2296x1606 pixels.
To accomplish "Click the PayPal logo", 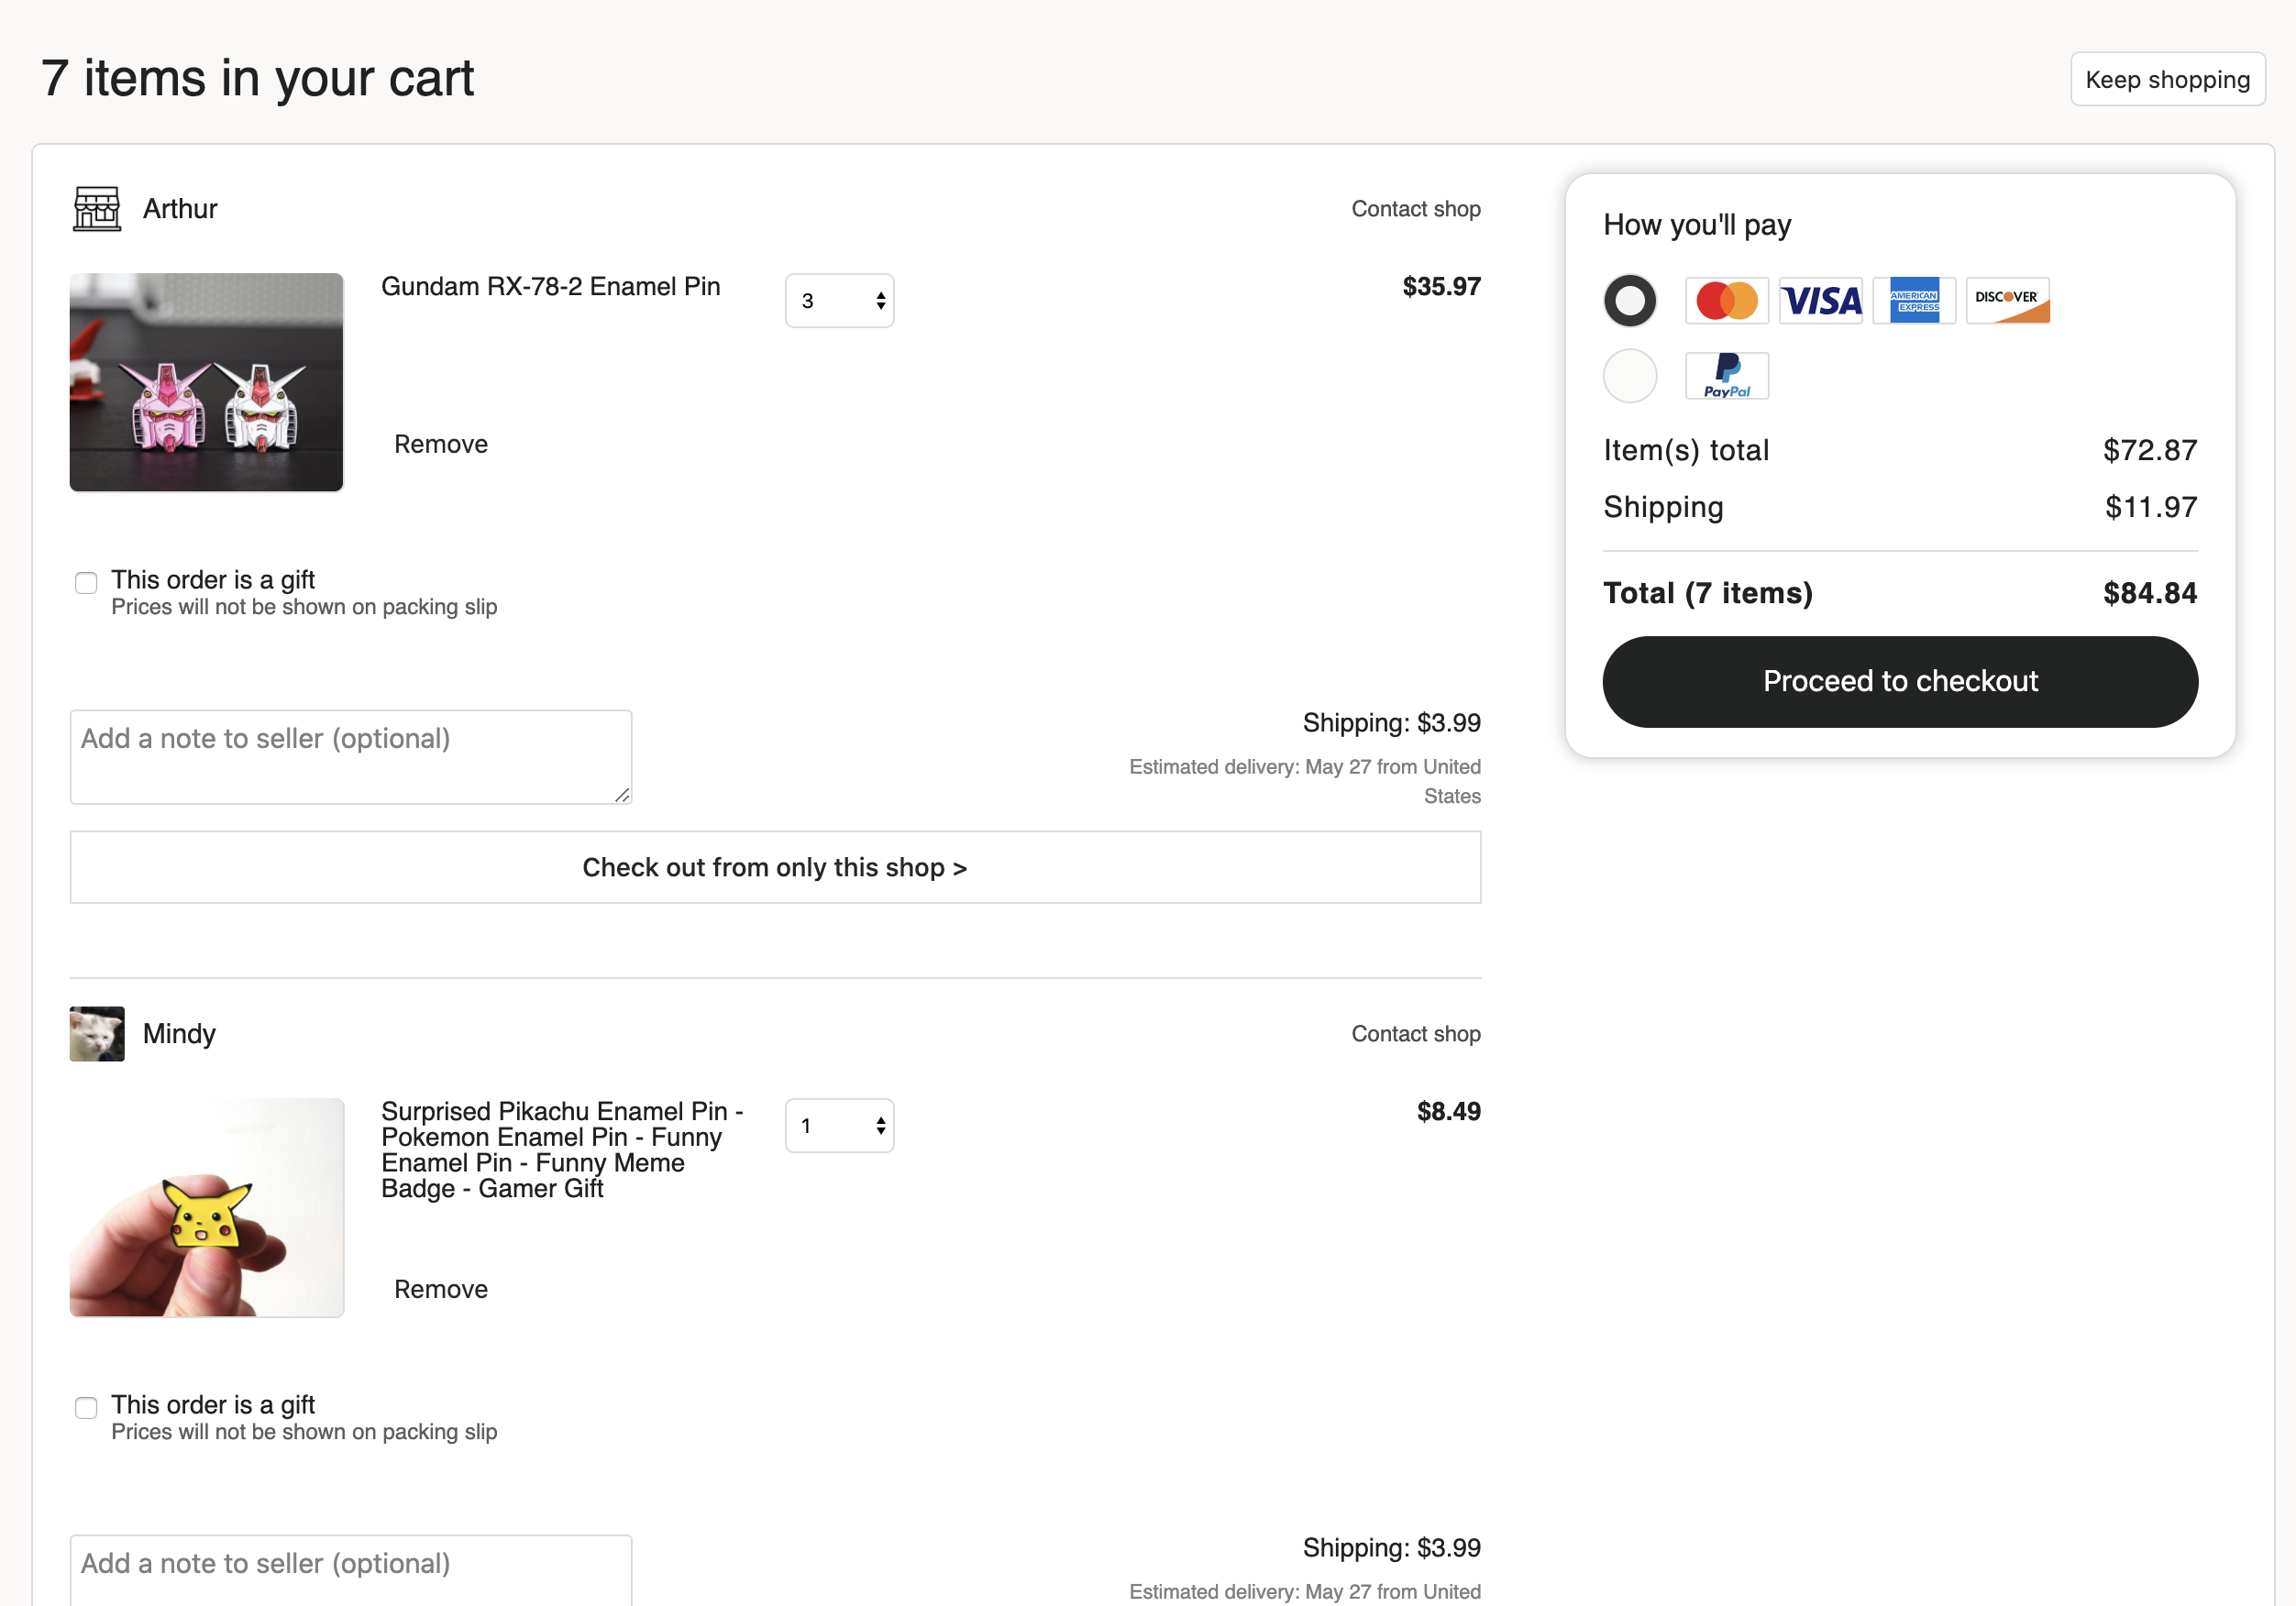I will pos(1726,375).
